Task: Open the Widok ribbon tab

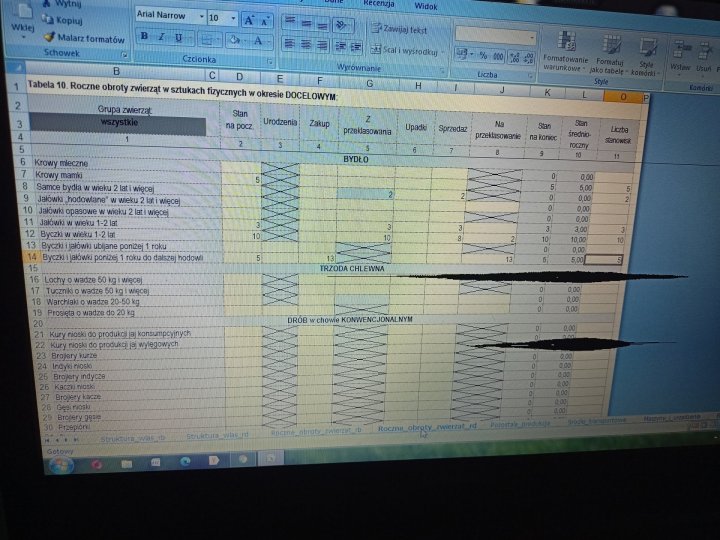Action: (x=426, y=6)
